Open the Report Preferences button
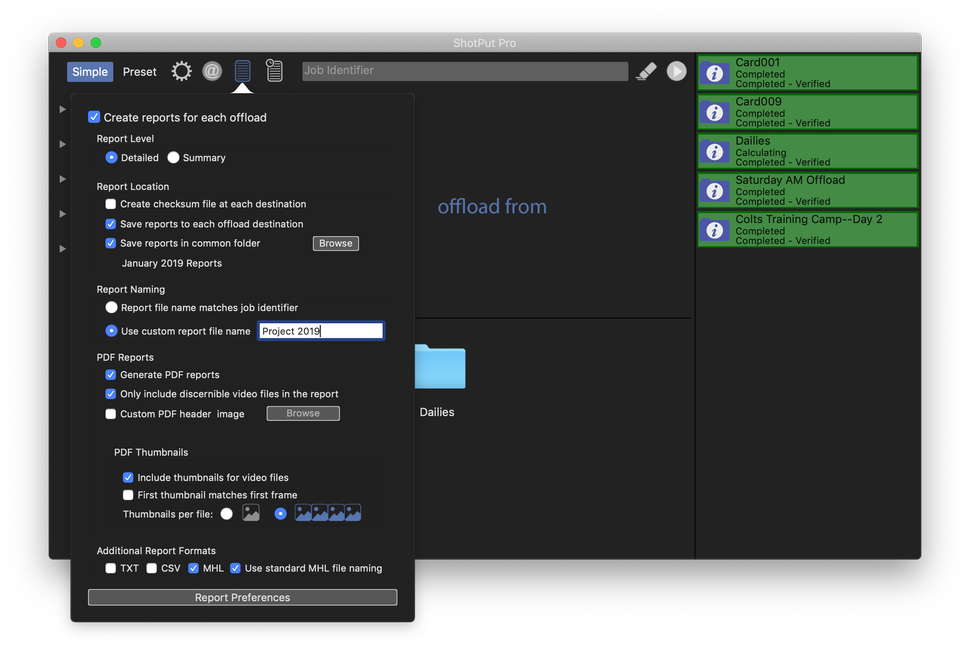The image size is (970, 657). [x=242, y=597]
